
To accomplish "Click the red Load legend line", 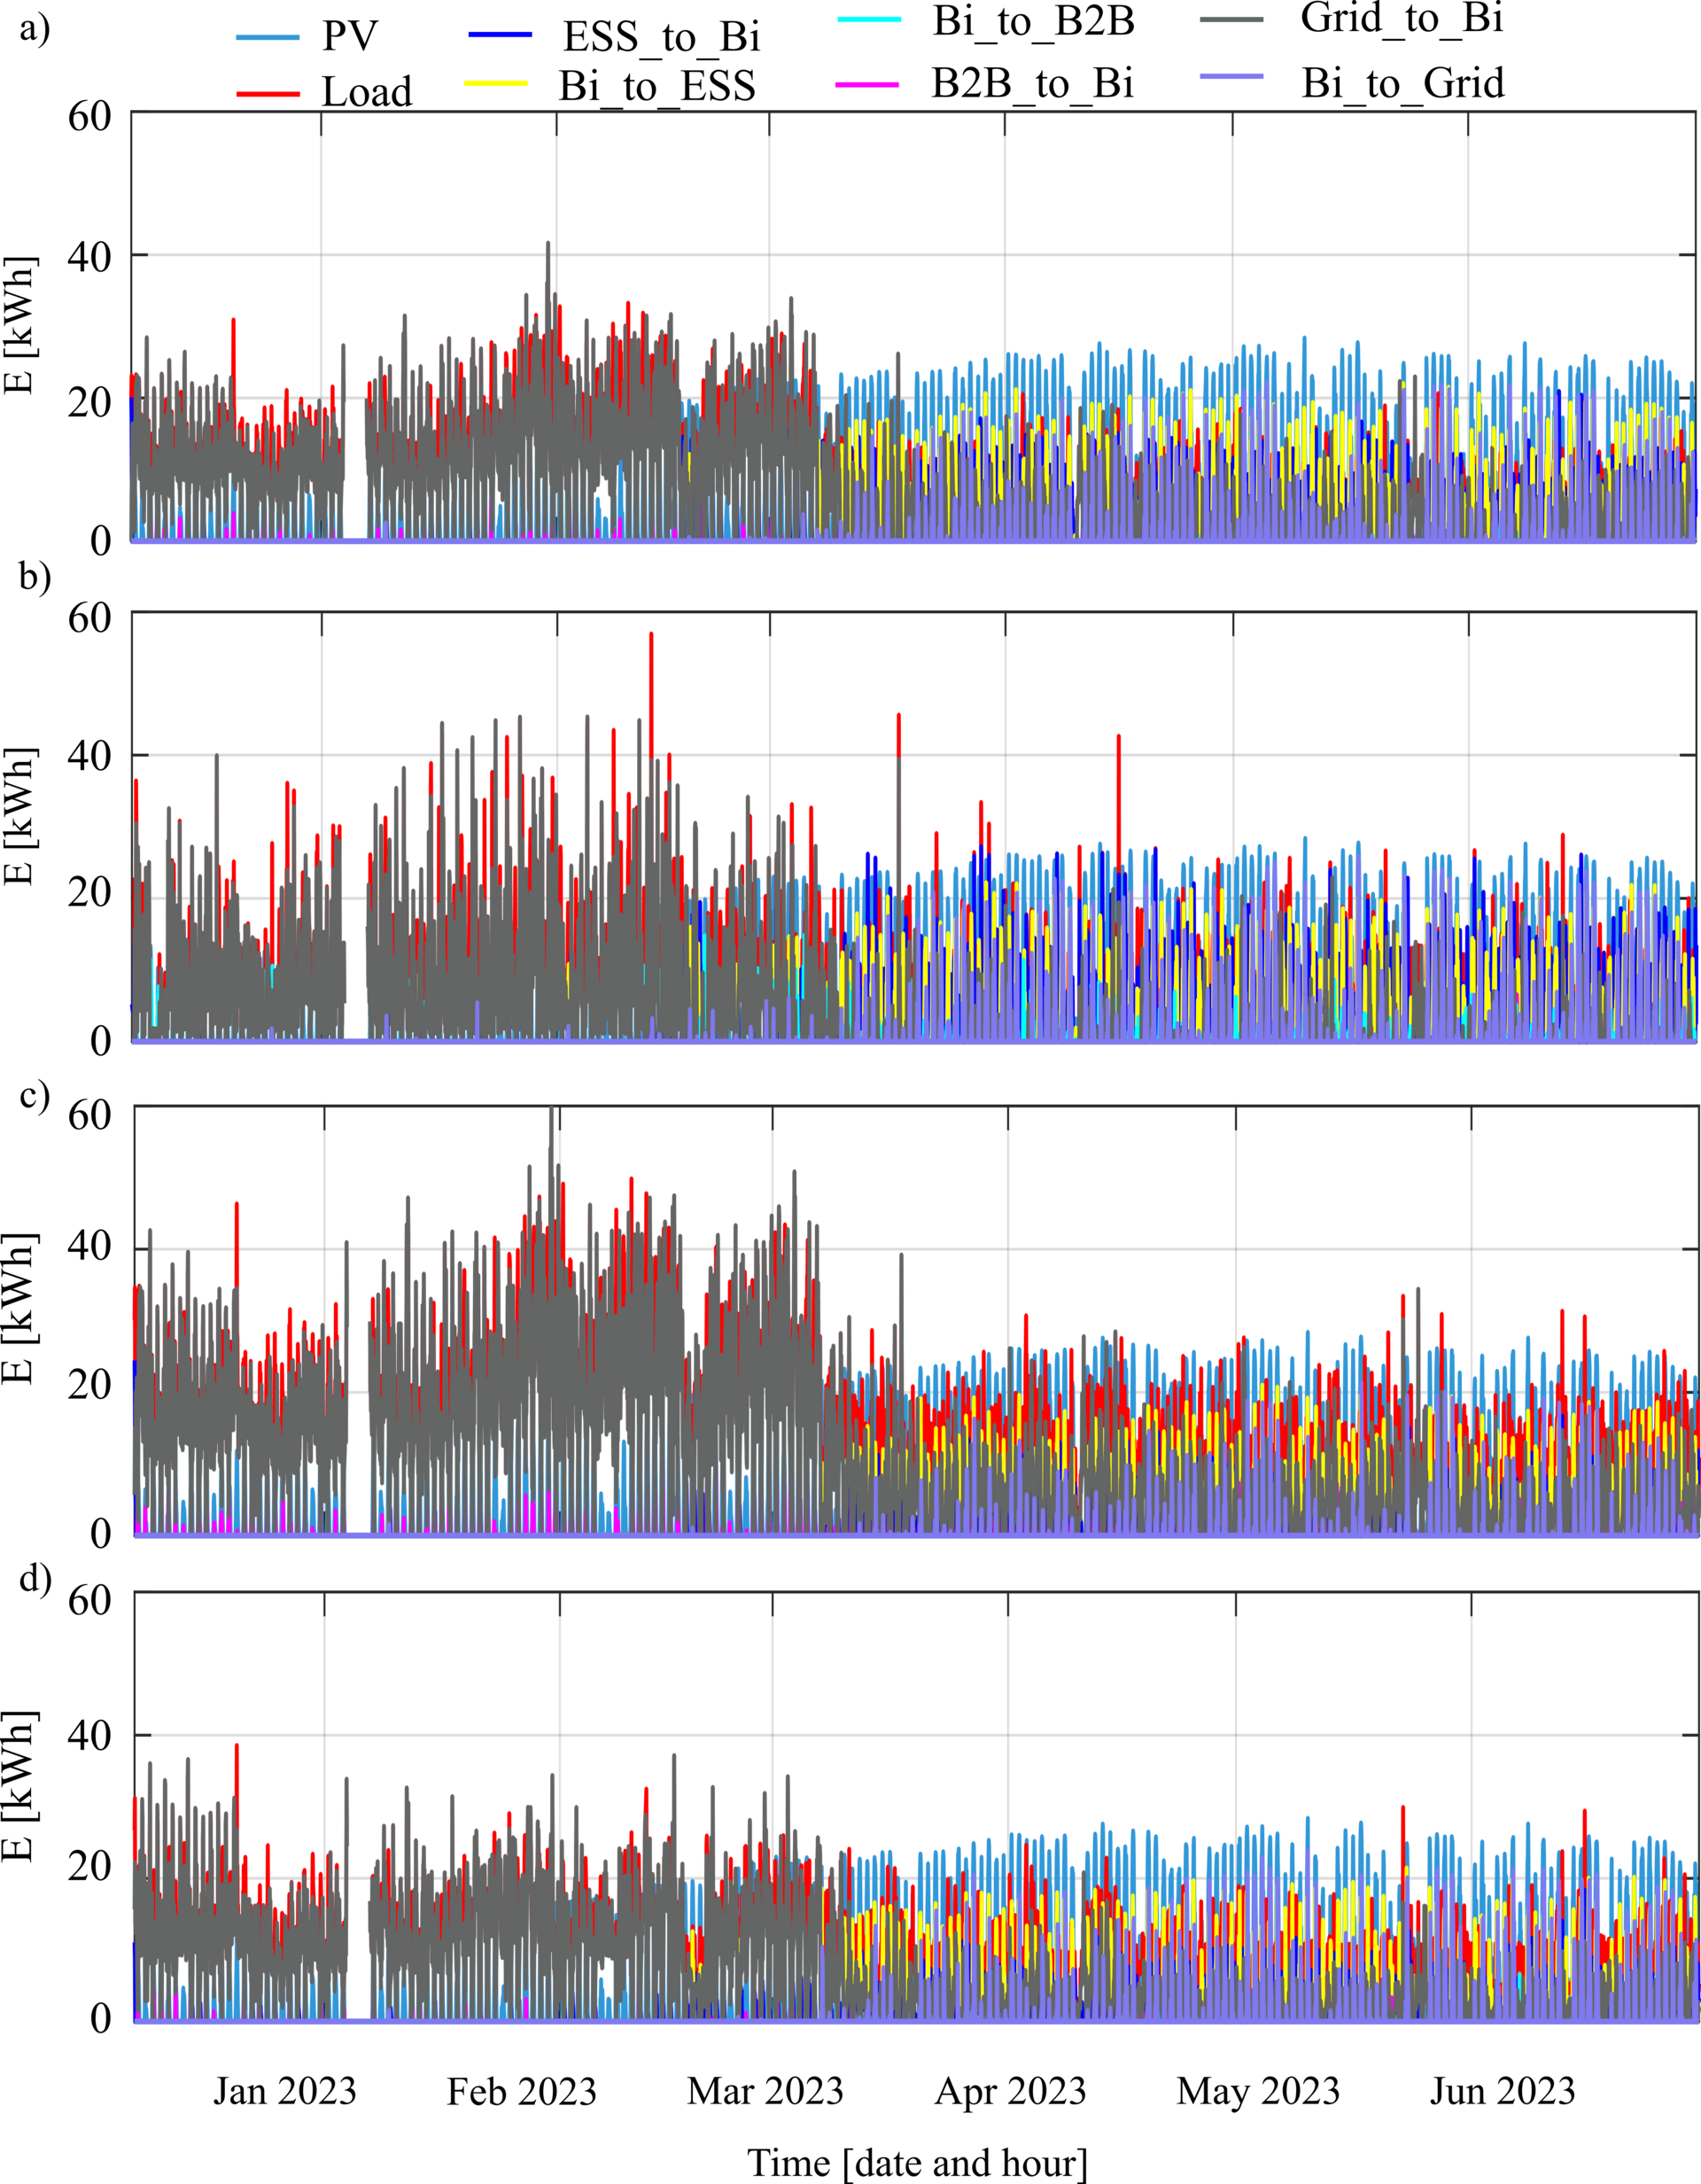I will [267, 94].
